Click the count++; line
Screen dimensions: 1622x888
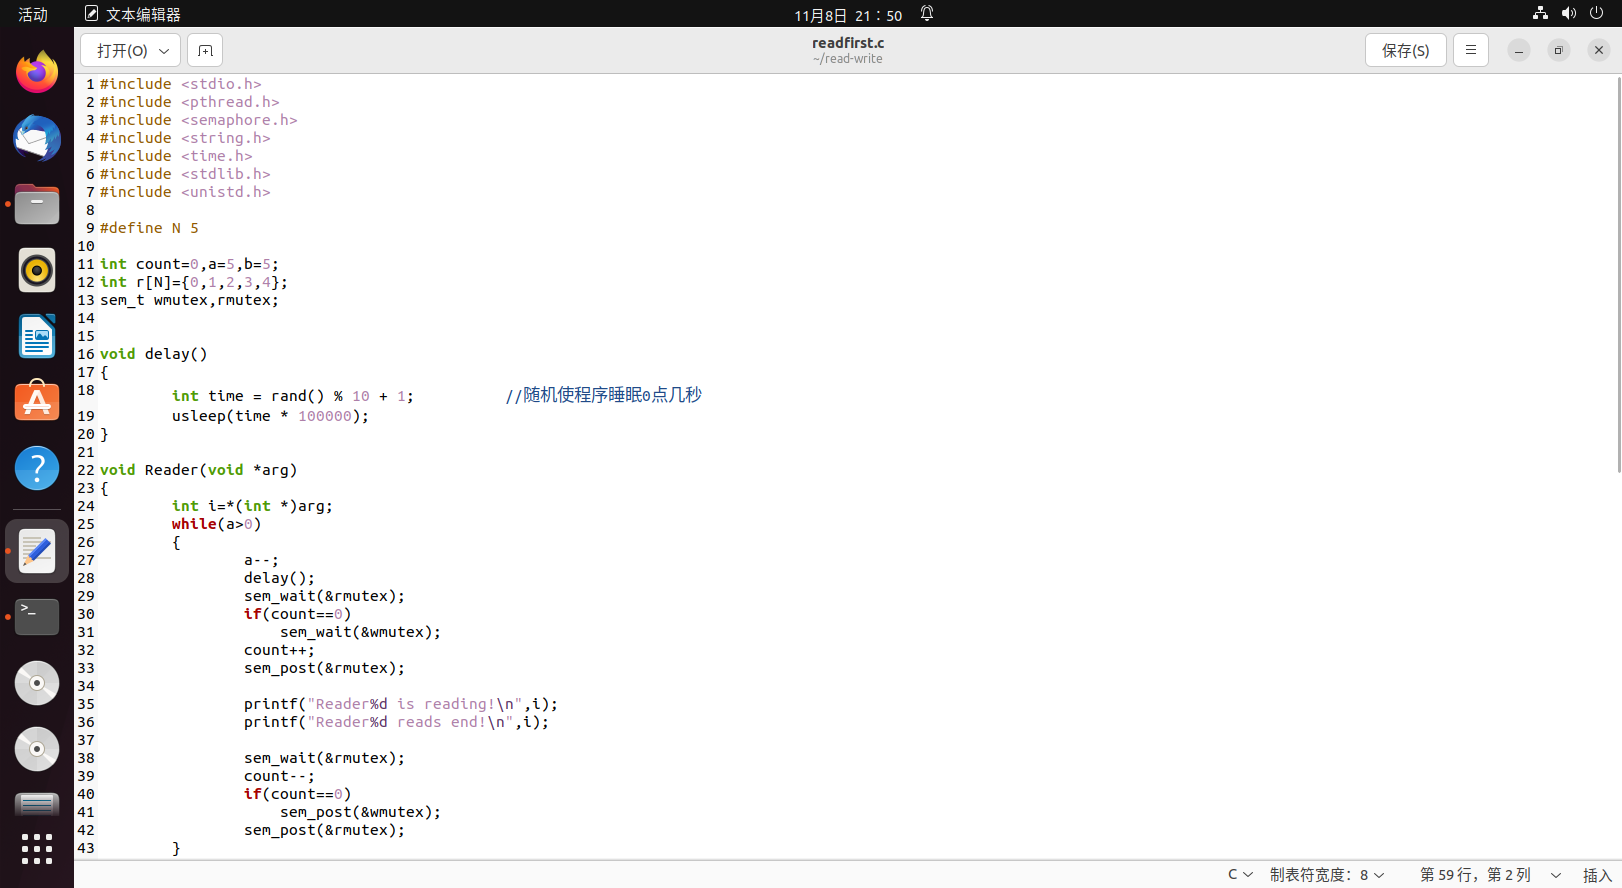(279, 650)
